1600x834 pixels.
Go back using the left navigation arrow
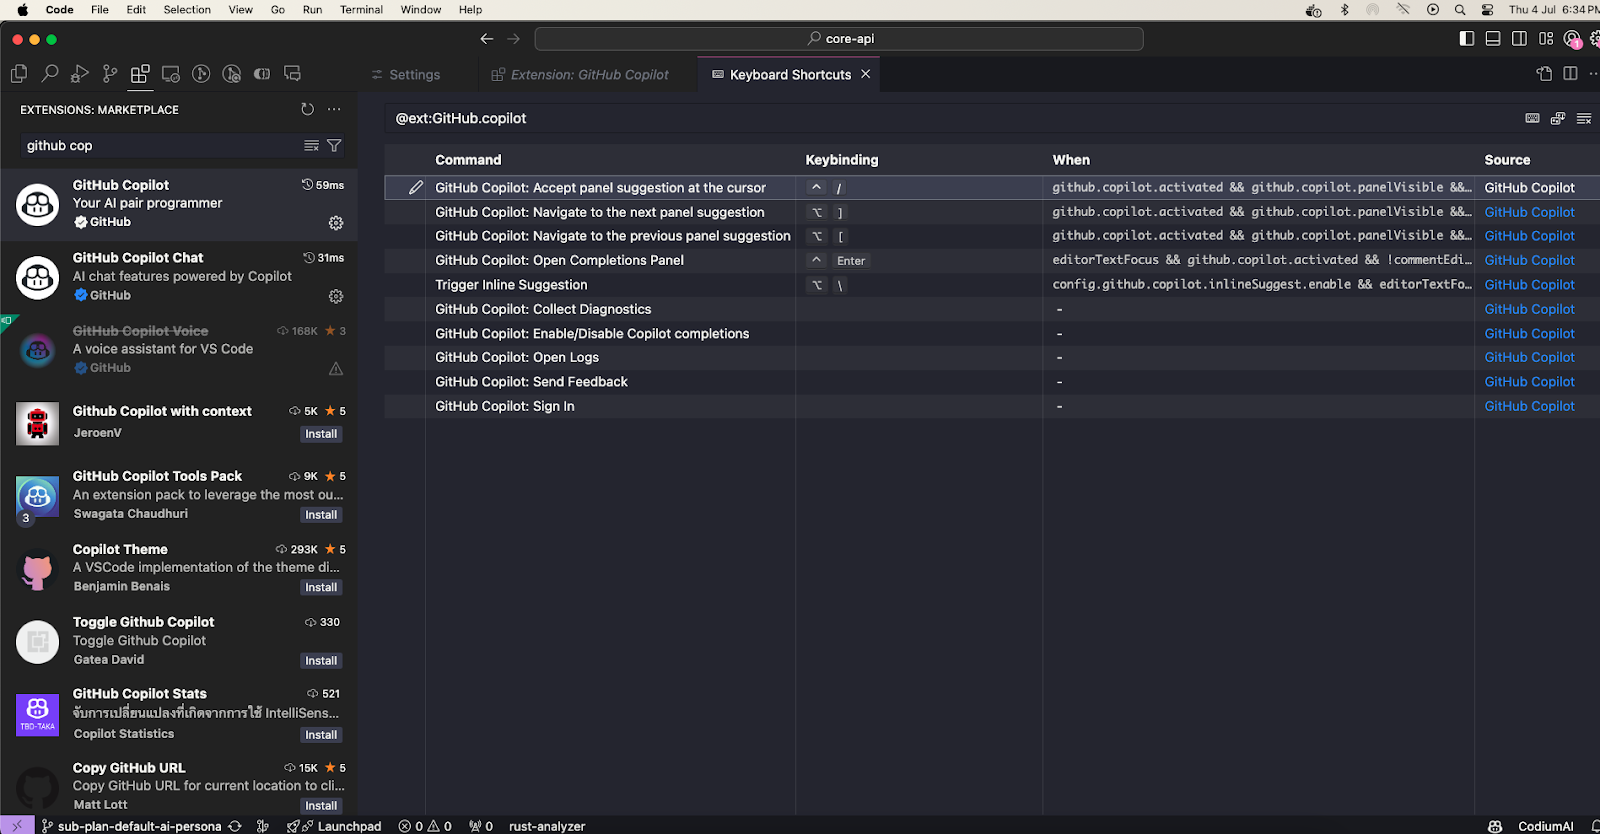pos(487,39)
